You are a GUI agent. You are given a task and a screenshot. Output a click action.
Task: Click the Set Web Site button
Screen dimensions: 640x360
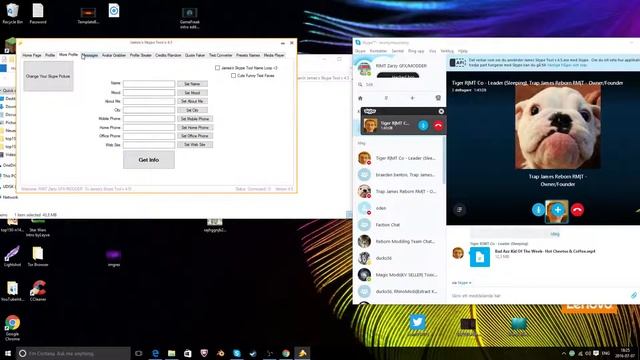[x=195, y=144]
